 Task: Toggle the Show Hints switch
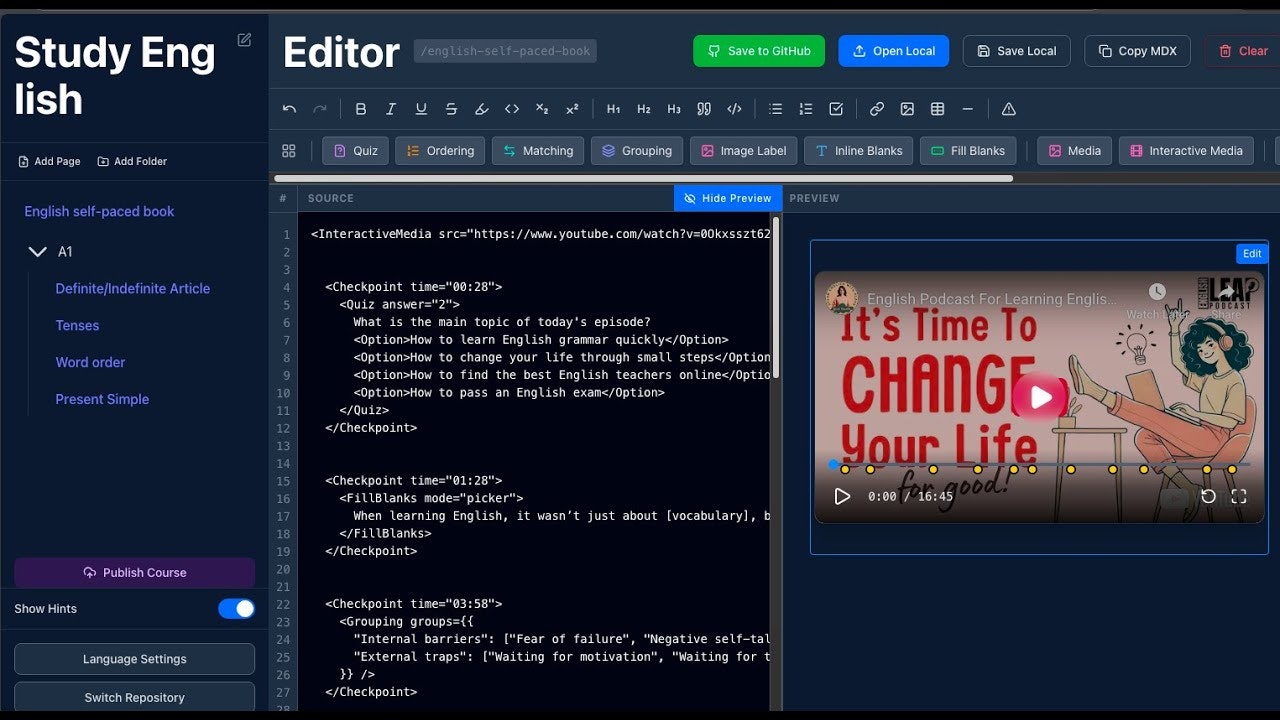(236, 609)
